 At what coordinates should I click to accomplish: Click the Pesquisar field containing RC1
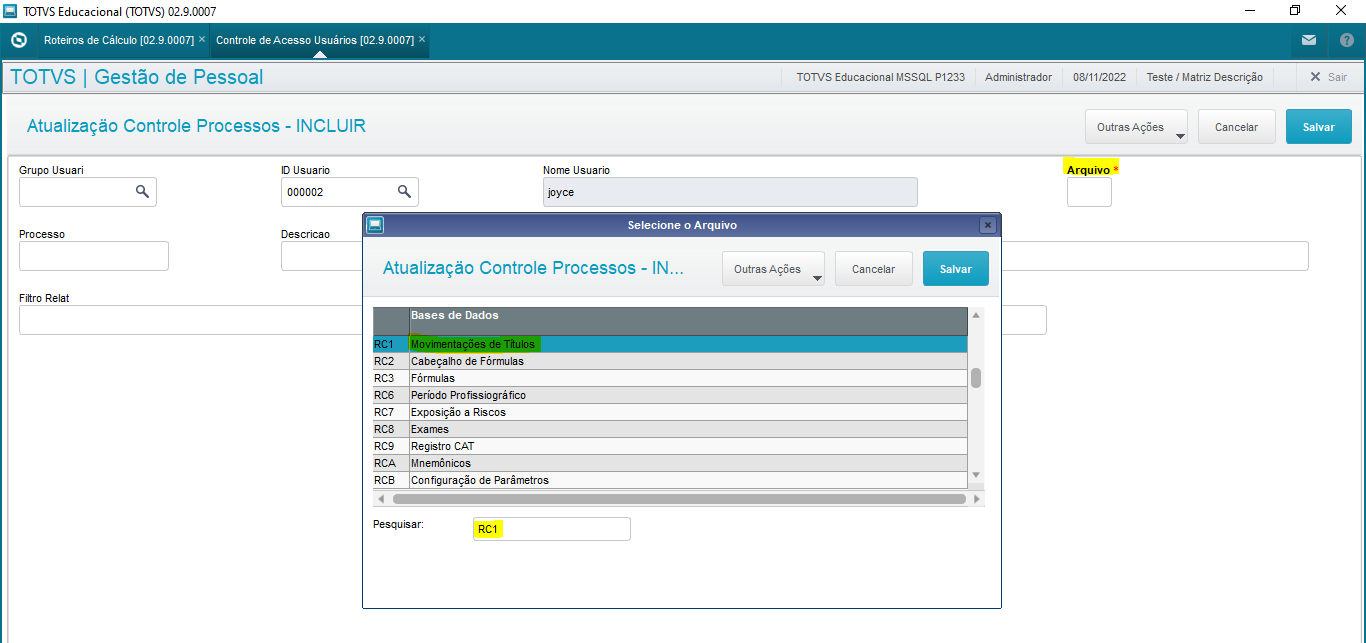[x=552, y=529]
